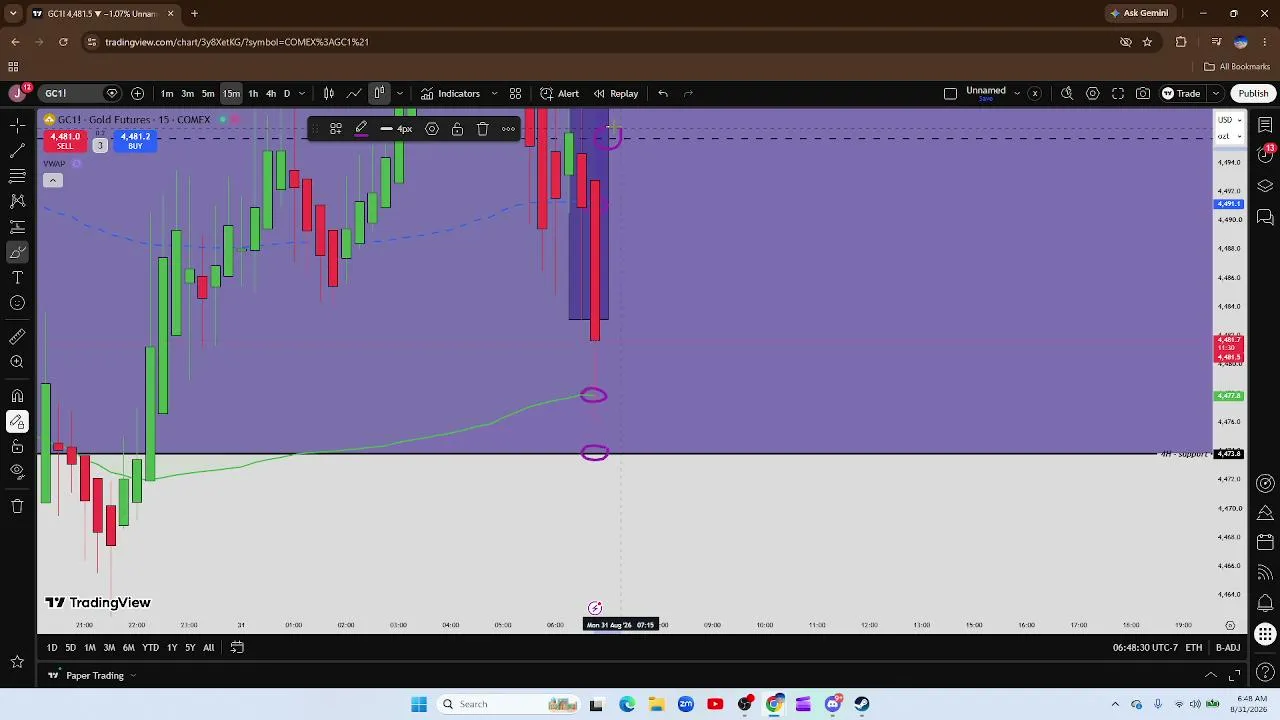Open more options in floating toolbar
Viewport: 1280px width, 720px height.
tap(509, 129)
